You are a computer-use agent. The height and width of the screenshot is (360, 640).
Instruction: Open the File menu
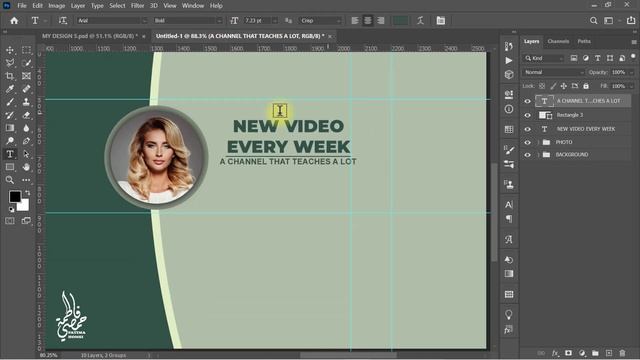[x=22, y=6]
